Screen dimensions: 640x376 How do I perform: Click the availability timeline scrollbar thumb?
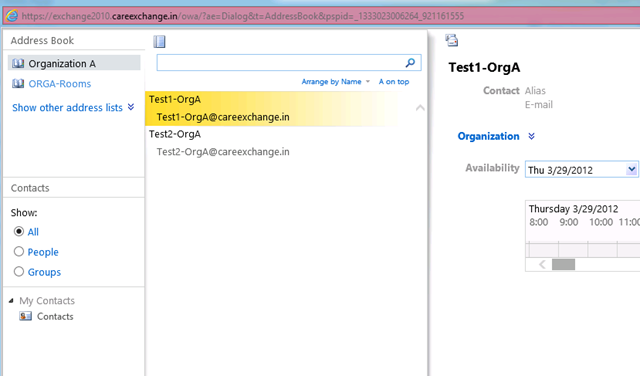click(x=563, y=265)
